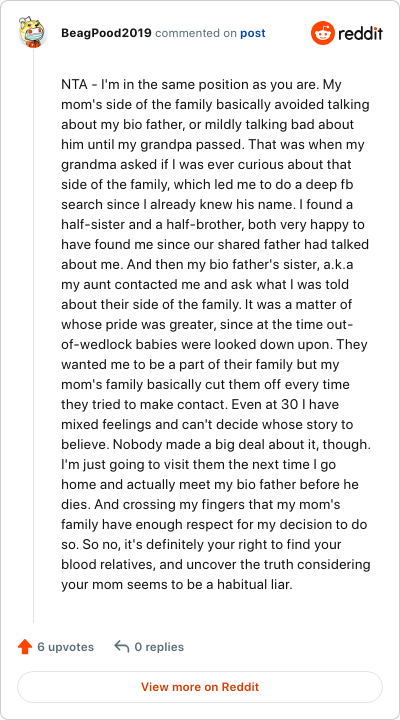Viewport: 400px width, 720px height.
Task: Click the "NTA" word starting the comment
Action: tap(73, 85)
